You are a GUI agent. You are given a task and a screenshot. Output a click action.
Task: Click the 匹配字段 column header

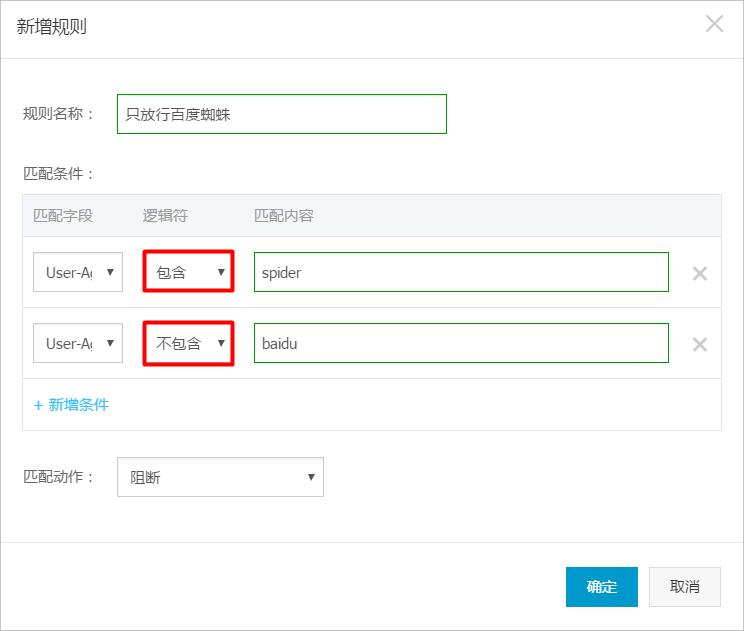(x=63, y=215)
